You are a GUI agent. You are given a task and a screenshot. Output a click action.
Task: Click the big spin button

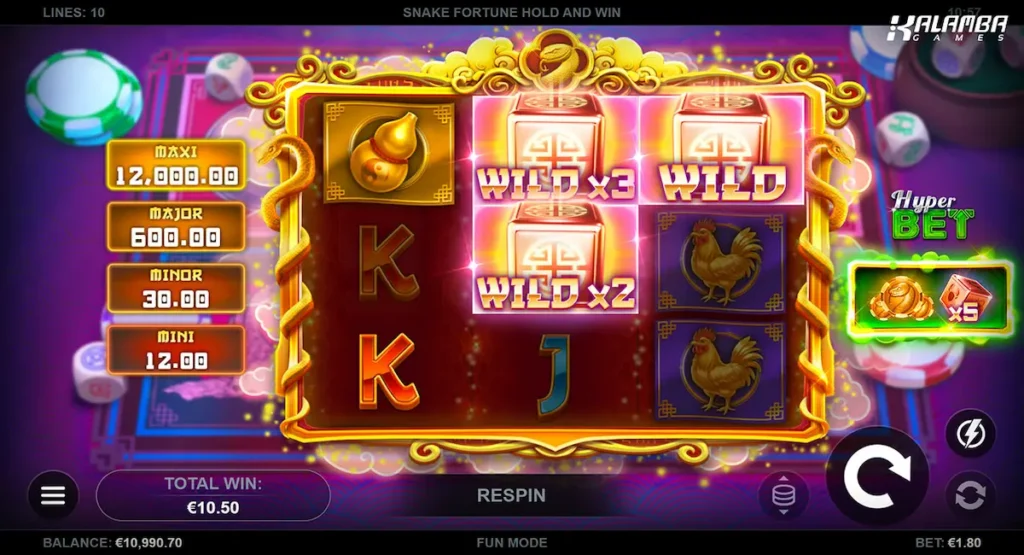pyautogui.click(x=876, y=476)
